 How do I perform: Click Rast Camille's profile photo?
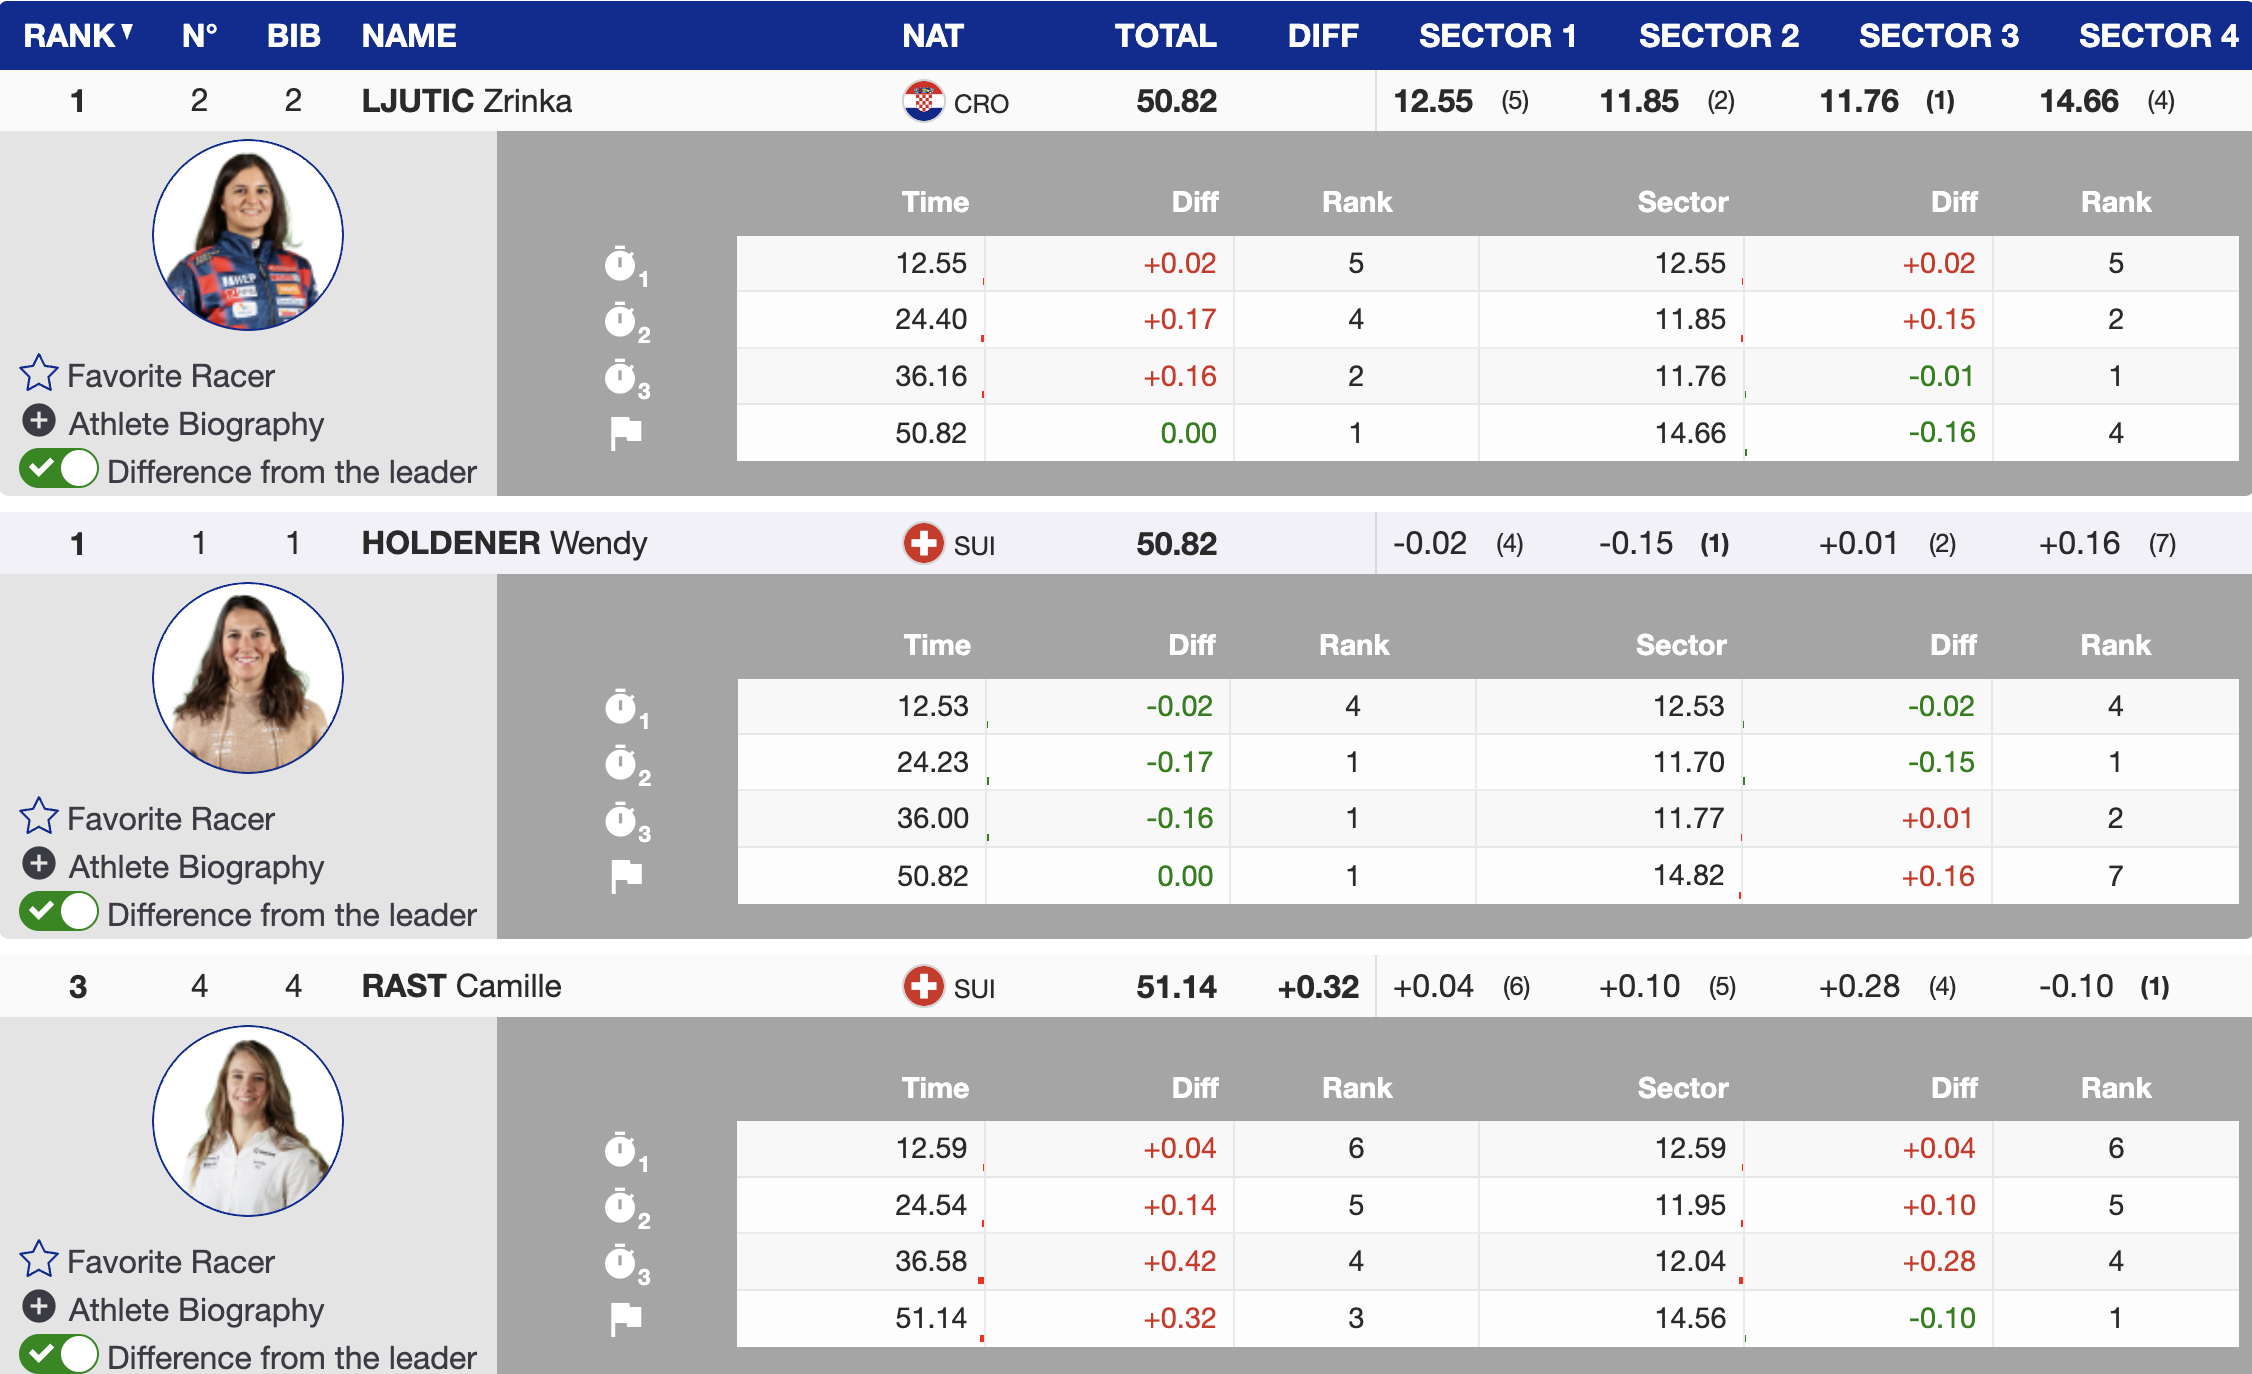(x=248, y=1121)
